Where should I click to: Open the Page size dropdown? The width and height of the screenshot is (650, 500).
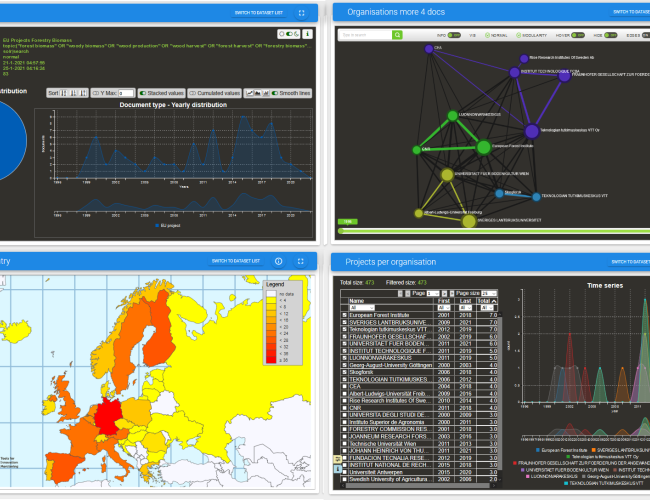[489, 294]
